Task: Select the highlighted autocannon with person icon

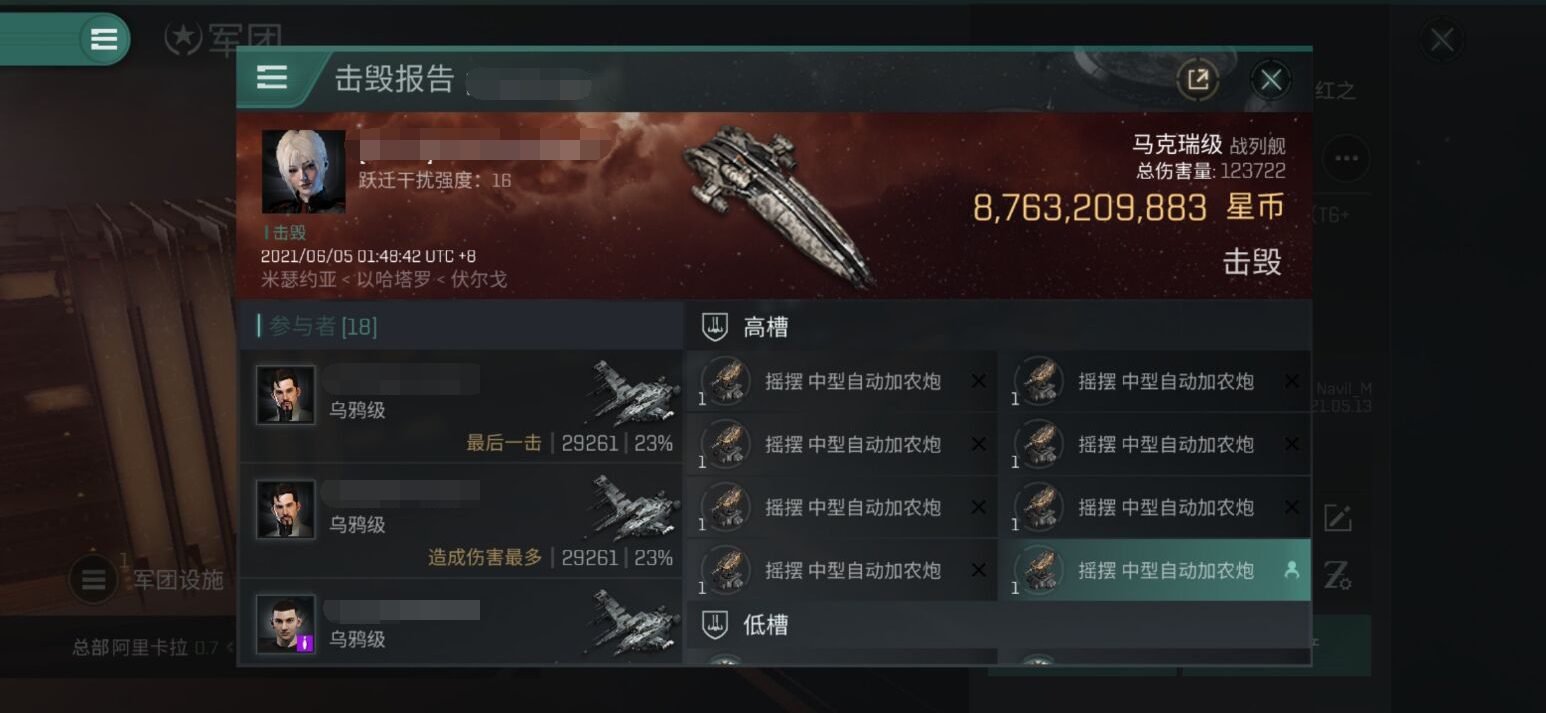Action: pos(1154,570)
